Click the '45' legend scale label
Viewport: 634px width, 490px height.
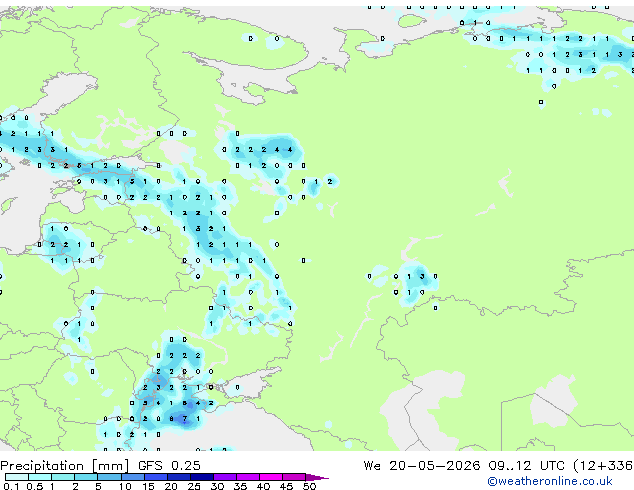tap(286, 486)
